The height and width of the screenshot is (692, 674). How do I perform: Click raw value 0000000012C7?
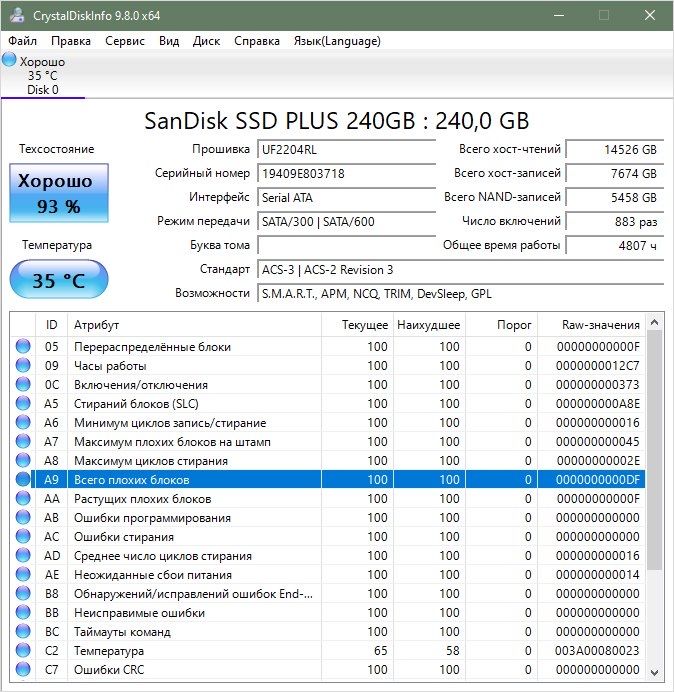[597, 366]
